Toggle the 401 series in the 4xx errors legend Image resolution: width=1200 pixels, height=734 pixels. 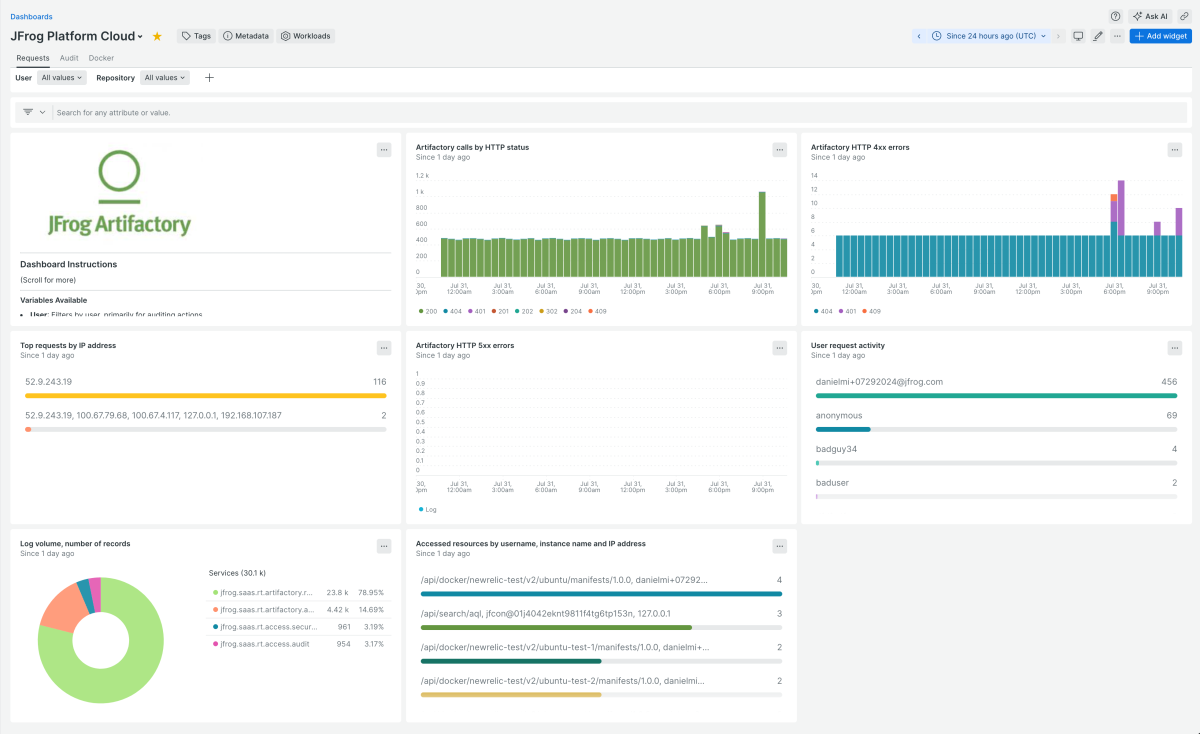click(x=849, y=311)
